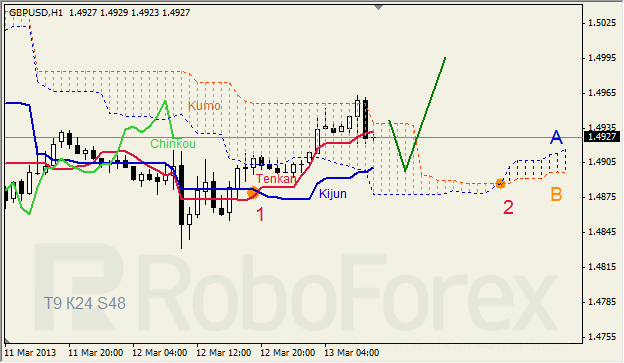Click the 1.4927 current price tag
Image resolution: width=624 pixels, height=363 pixels.
[602, 137]
